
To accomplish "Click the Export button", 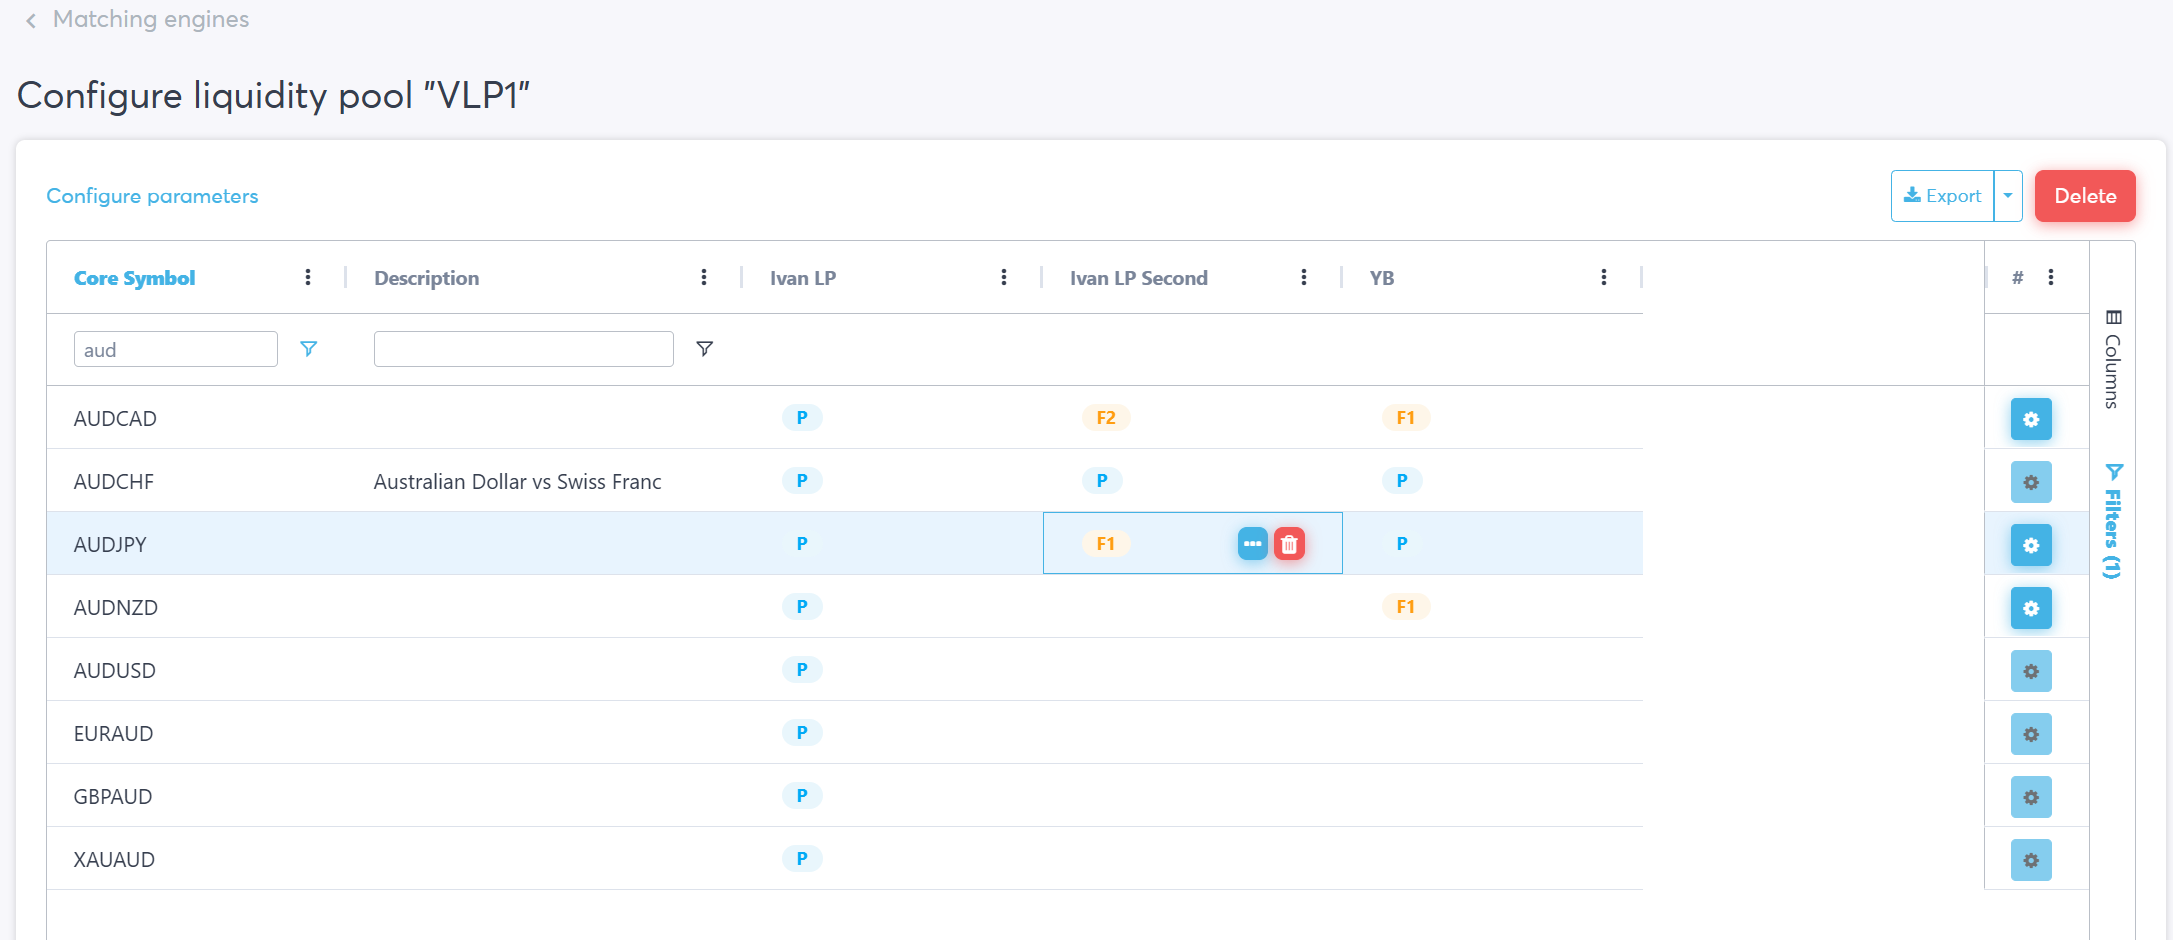I will [x=1942, y=196].
